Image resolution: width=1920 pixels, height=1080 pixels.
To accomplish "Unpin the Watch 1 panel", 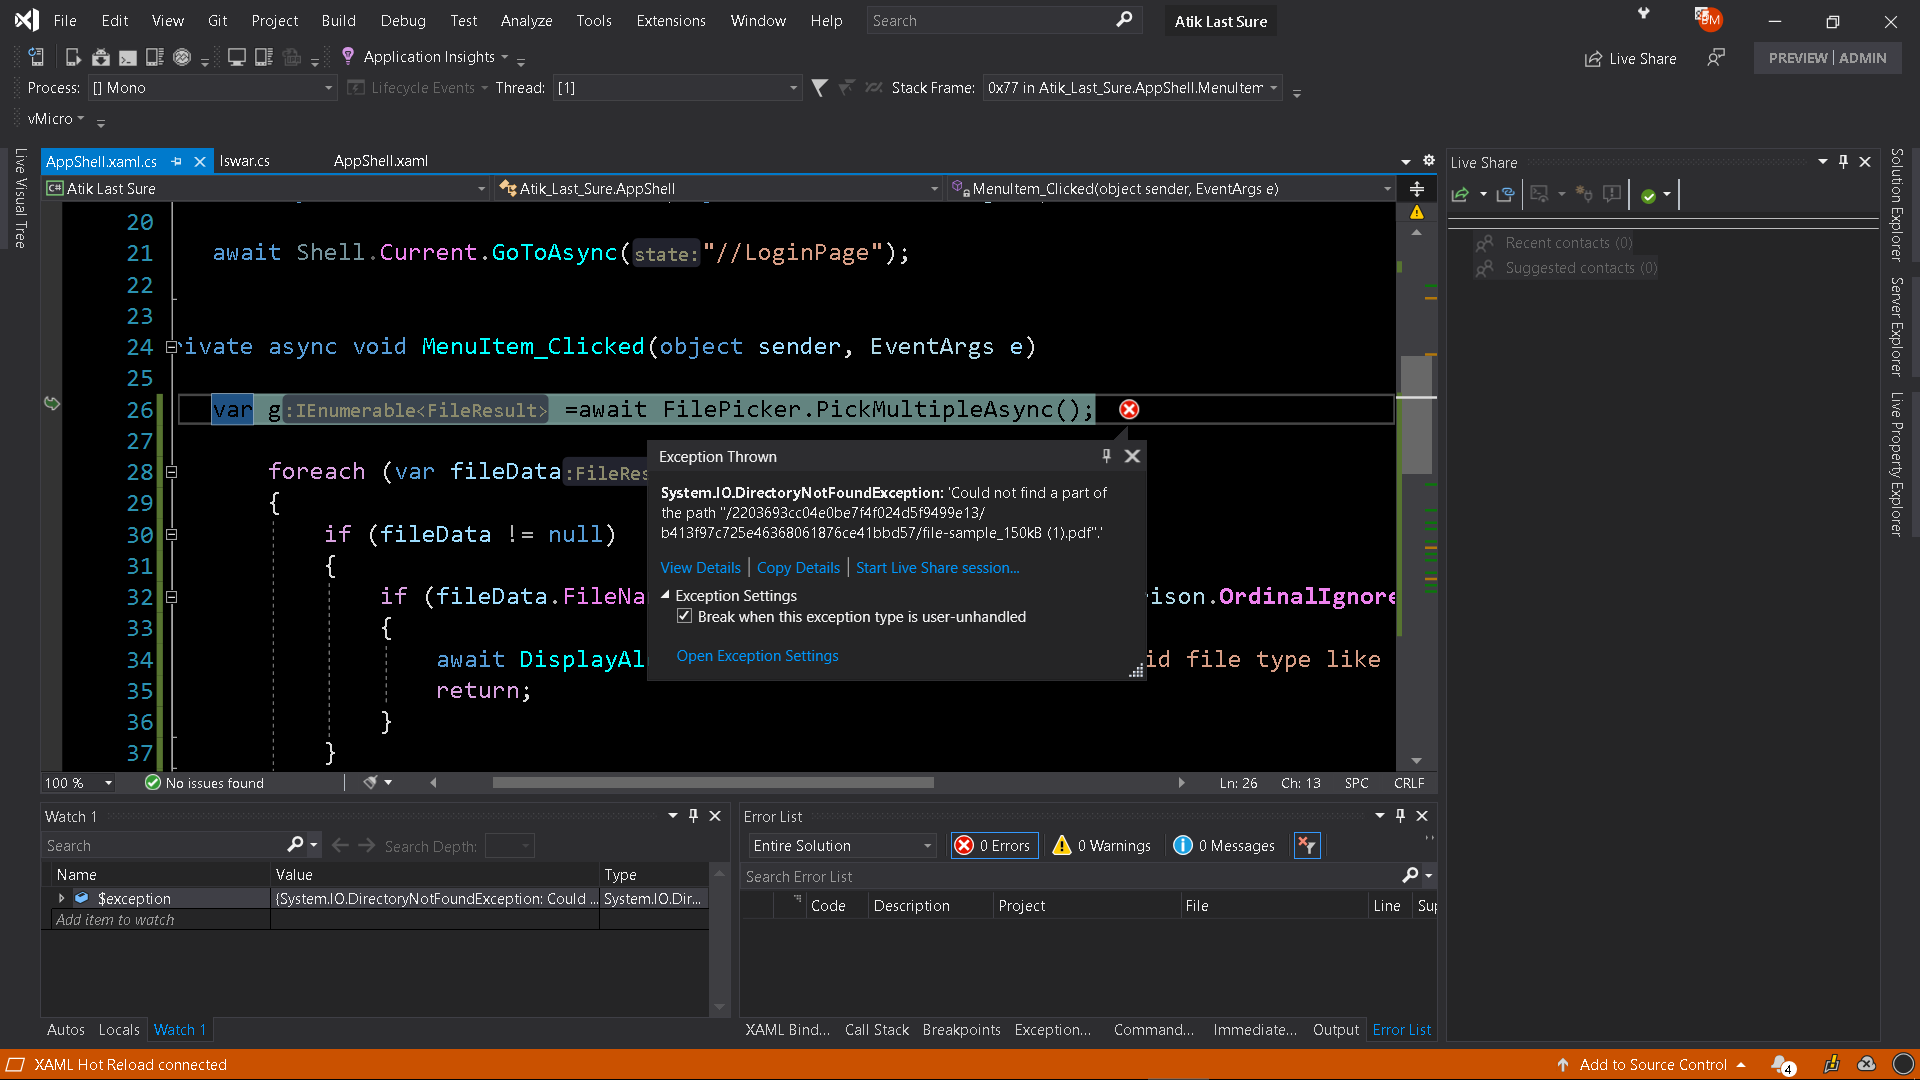I will click(693, 816).
